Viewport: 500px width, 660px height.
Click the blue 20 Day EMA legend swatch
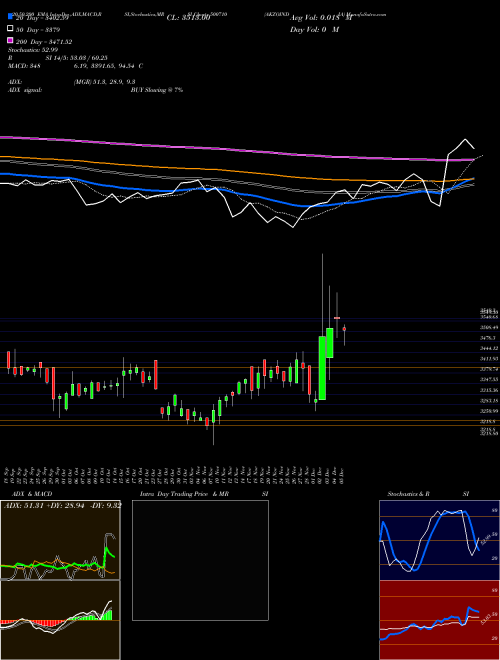click(10, 16)
